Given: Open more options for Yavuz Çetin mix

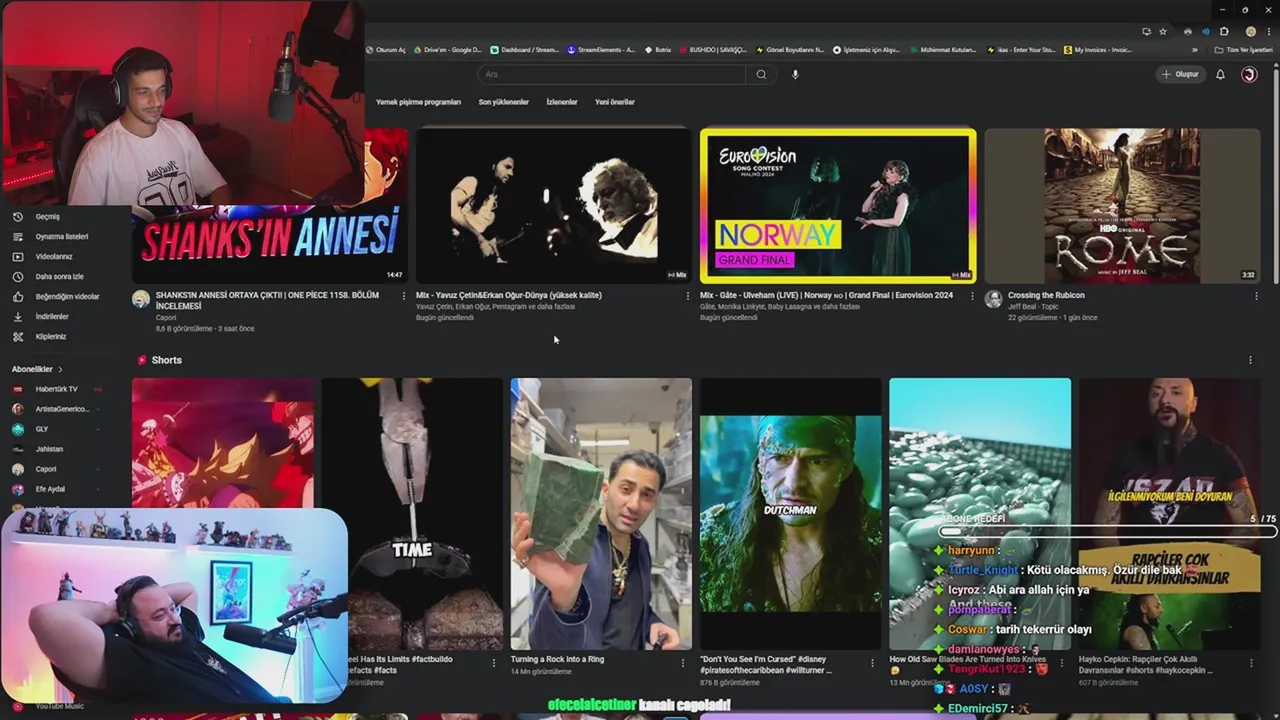Looking at the screenshot, I should click(x=688, y=296).
